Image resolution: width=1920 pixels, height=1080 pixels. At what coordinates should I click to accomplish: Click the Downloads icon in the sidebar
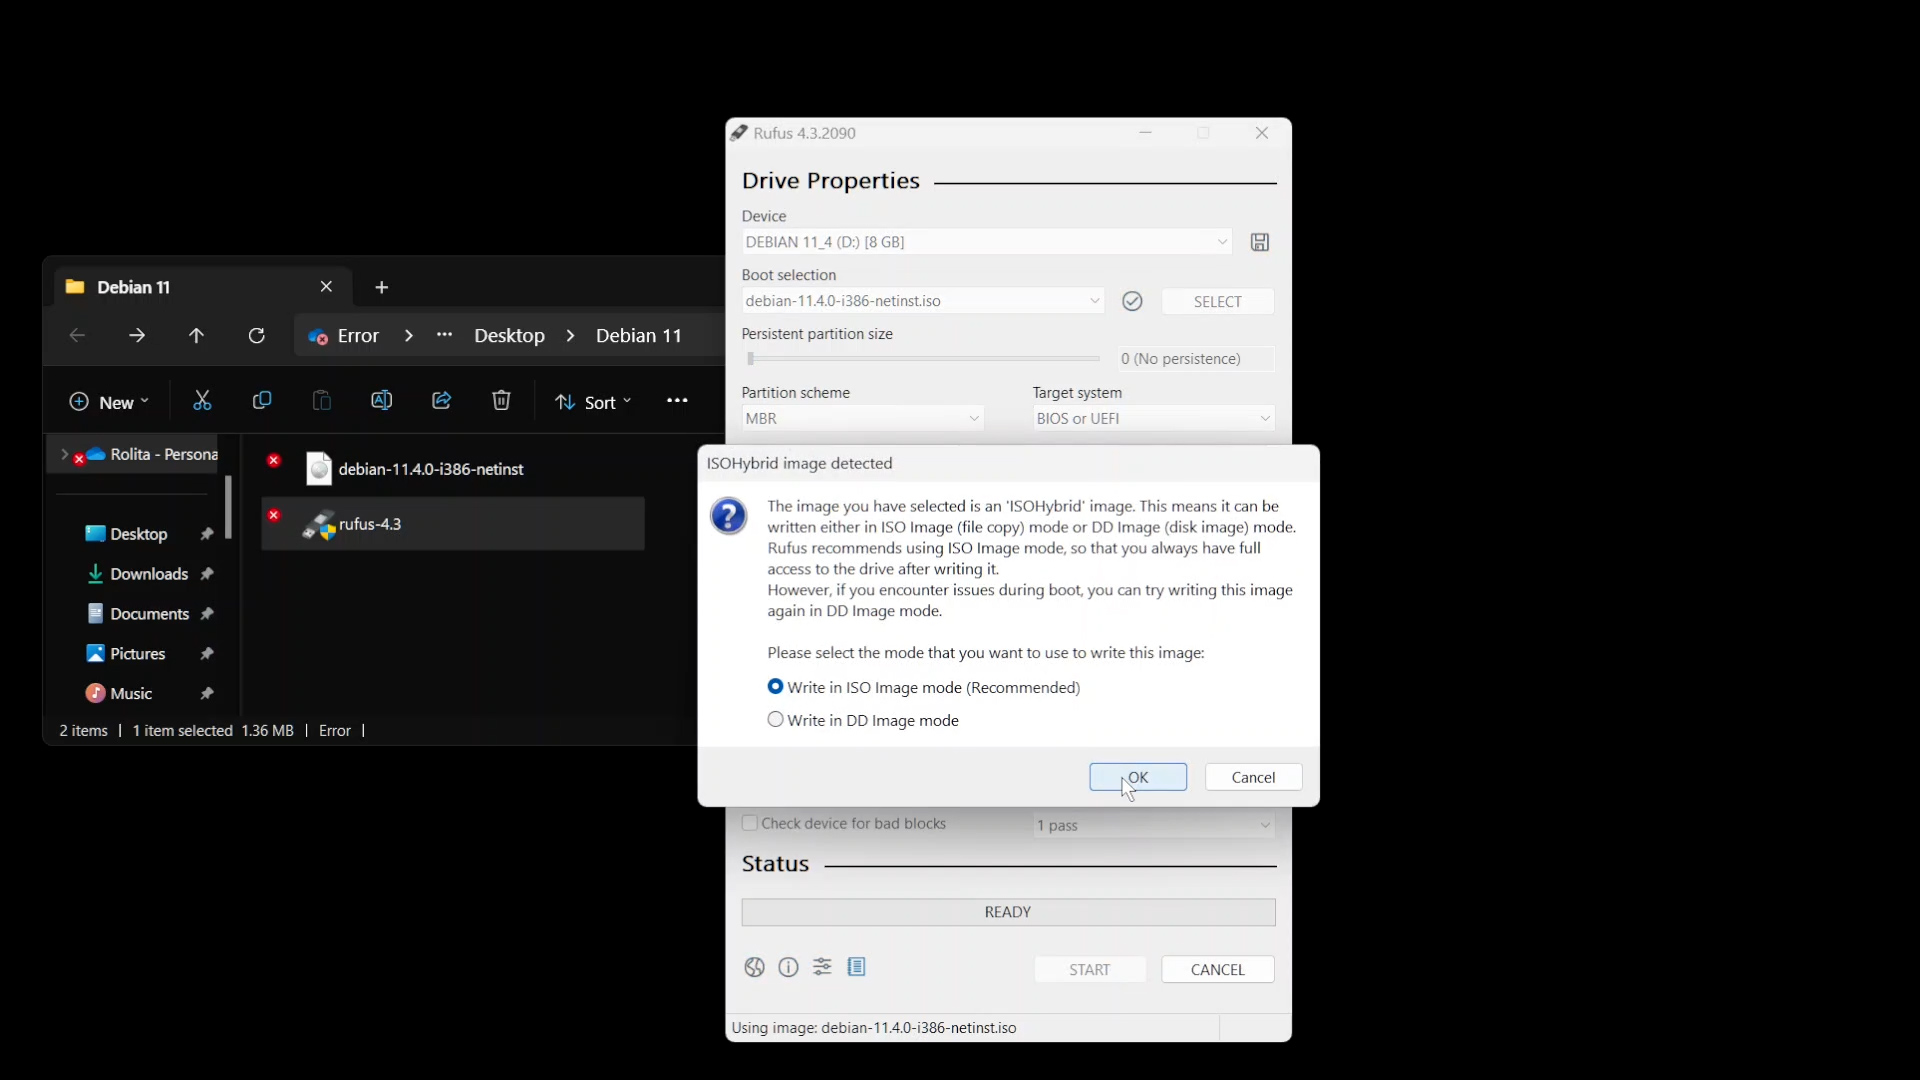tap(95, 574)
